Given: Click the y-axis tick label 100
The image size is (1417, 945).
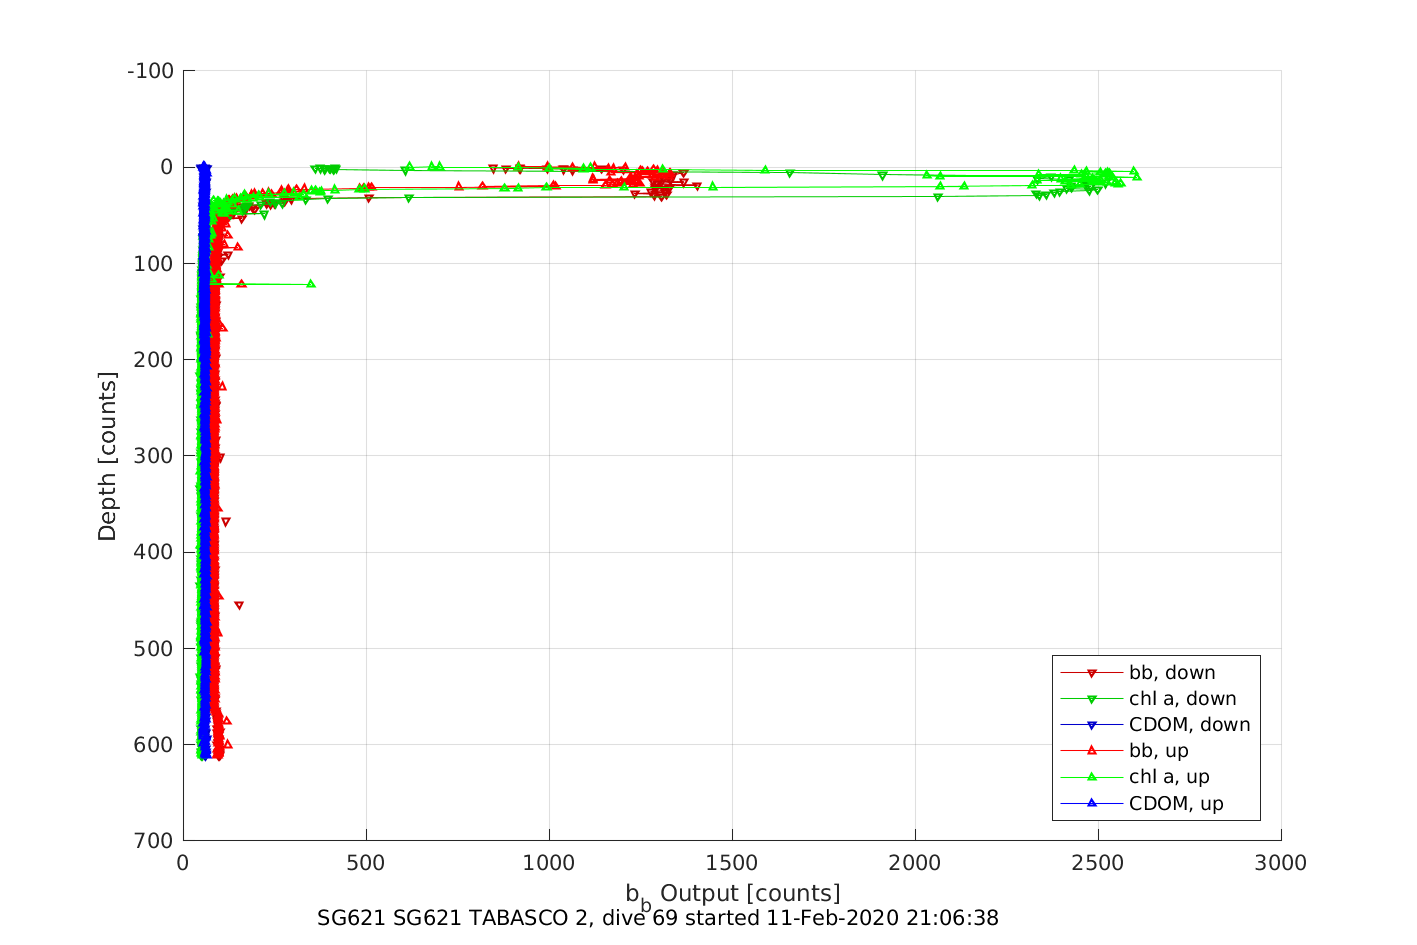Looking at the screenshot, I should [155, 263].
